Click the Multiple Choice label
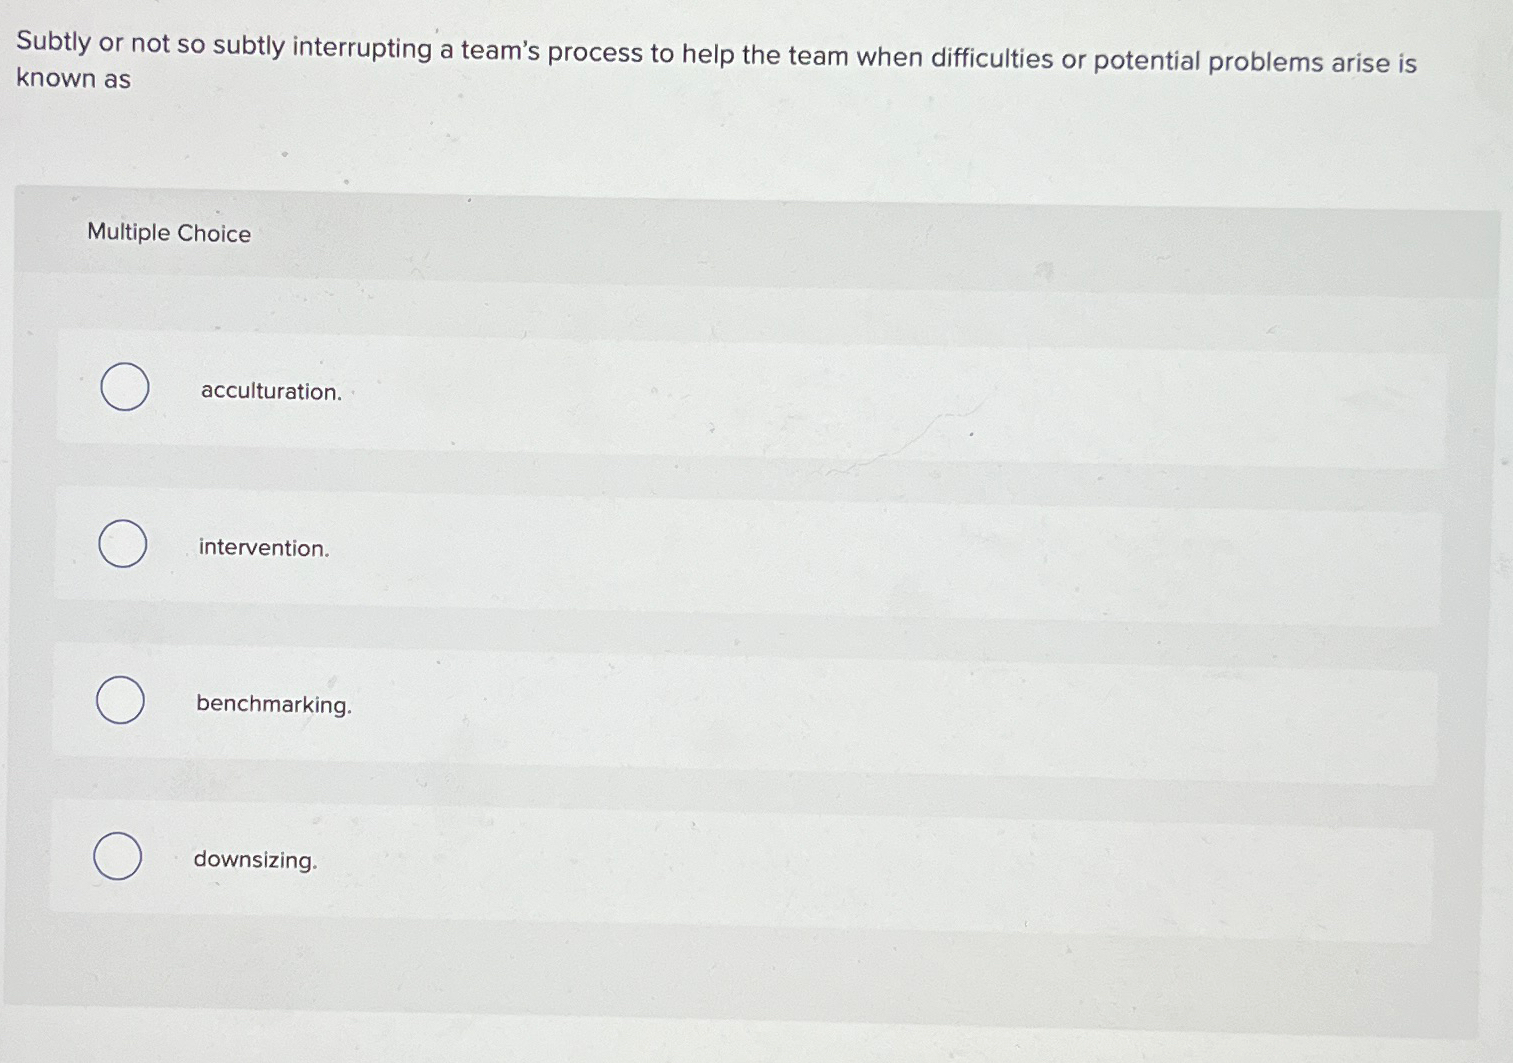 [168, 233]
